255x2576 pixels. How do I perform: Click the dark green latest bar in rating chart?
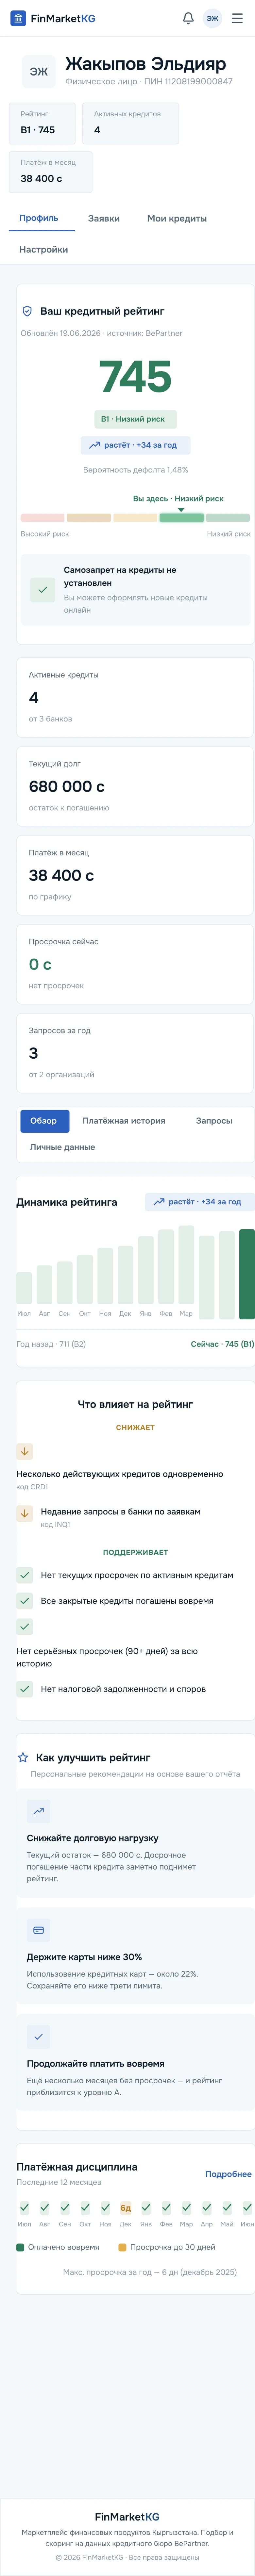[247, 1274]
